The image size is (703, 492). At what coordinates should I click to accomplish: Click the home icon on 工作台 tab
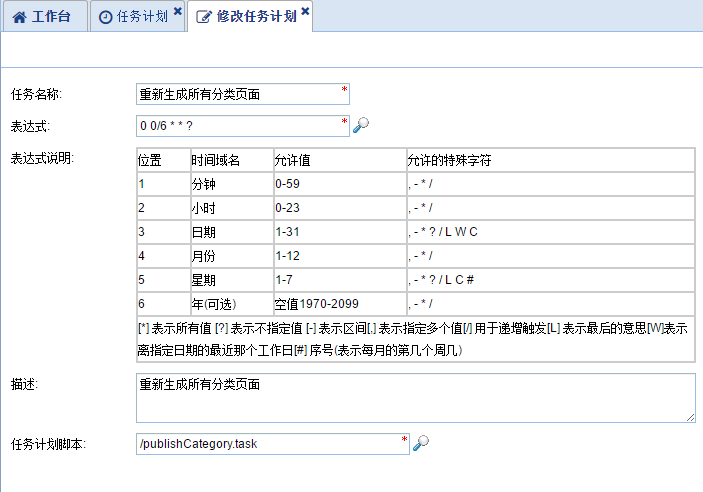tap(20, 17)
